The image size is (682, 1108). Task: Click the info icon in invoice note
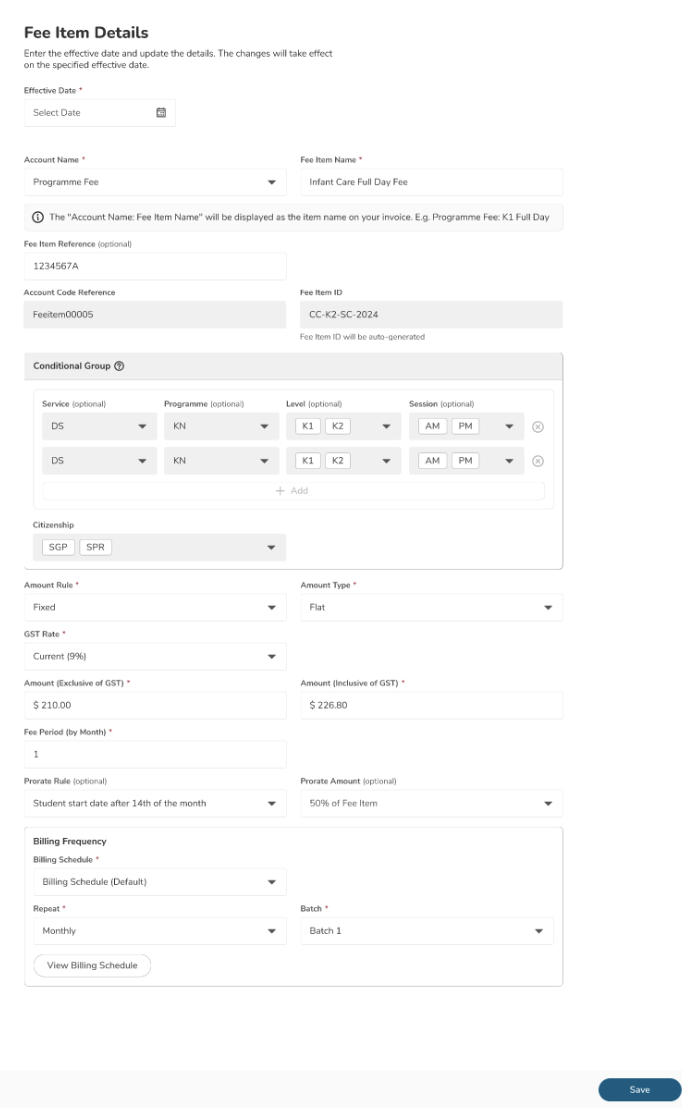click(38, 217)
